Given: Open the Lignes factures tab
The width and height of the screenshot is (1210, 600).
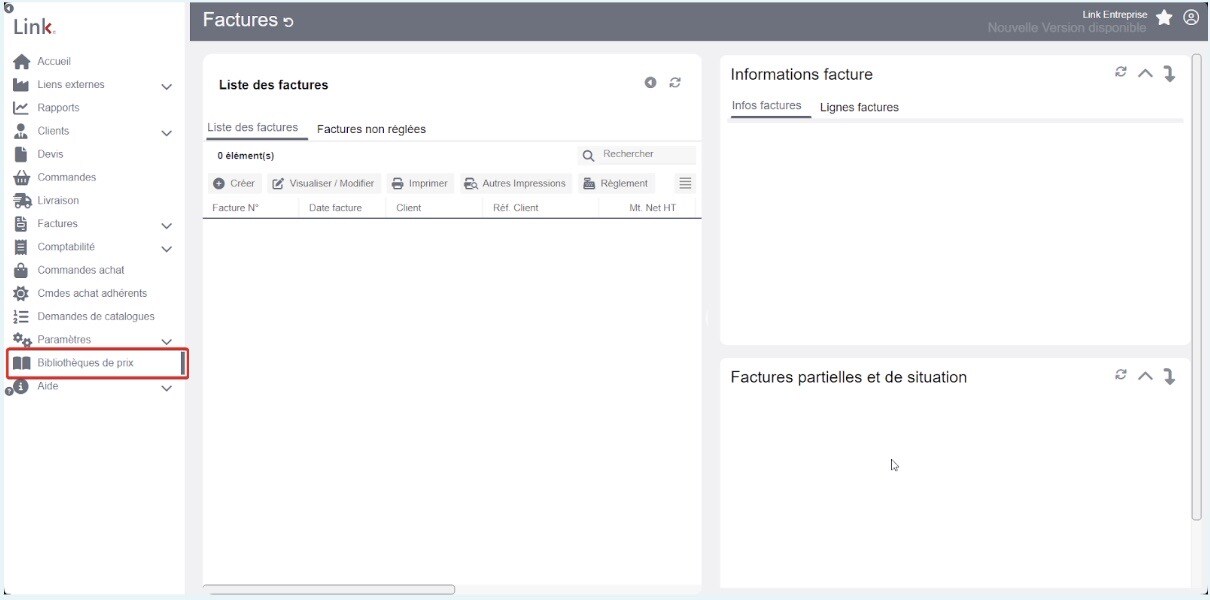Looking at the screenshot, I should 859,107.
